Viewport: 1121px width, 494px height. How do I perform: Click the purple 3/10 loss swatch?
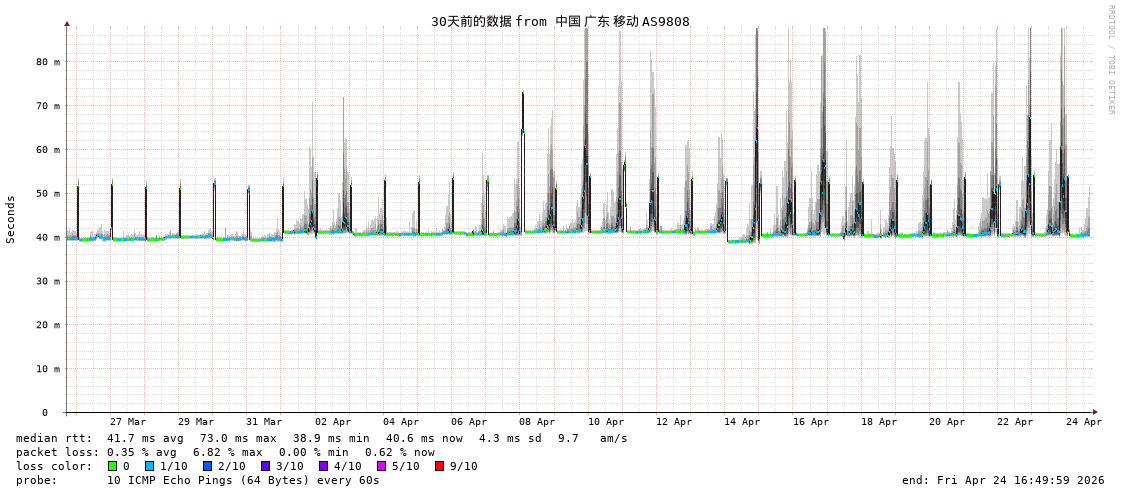(x=265, y=466)
